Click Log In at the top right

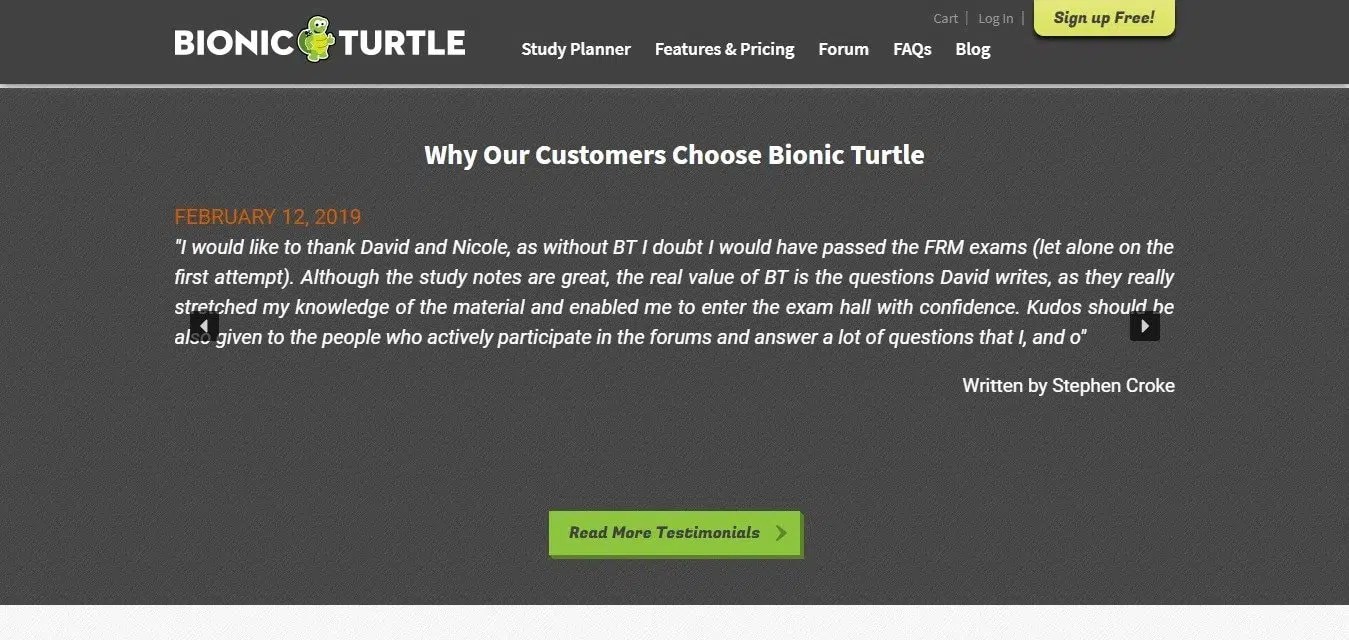[x=995, y=18]
